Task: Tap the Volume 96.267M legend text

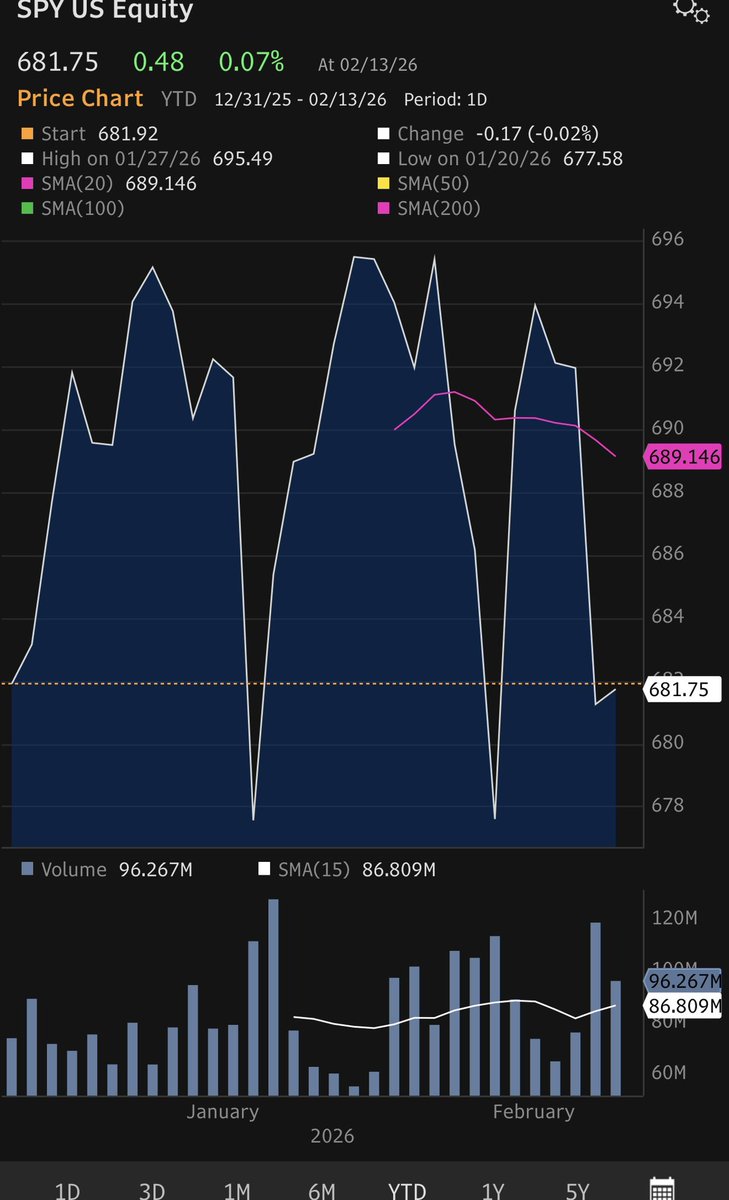Action: click(117, 870)
